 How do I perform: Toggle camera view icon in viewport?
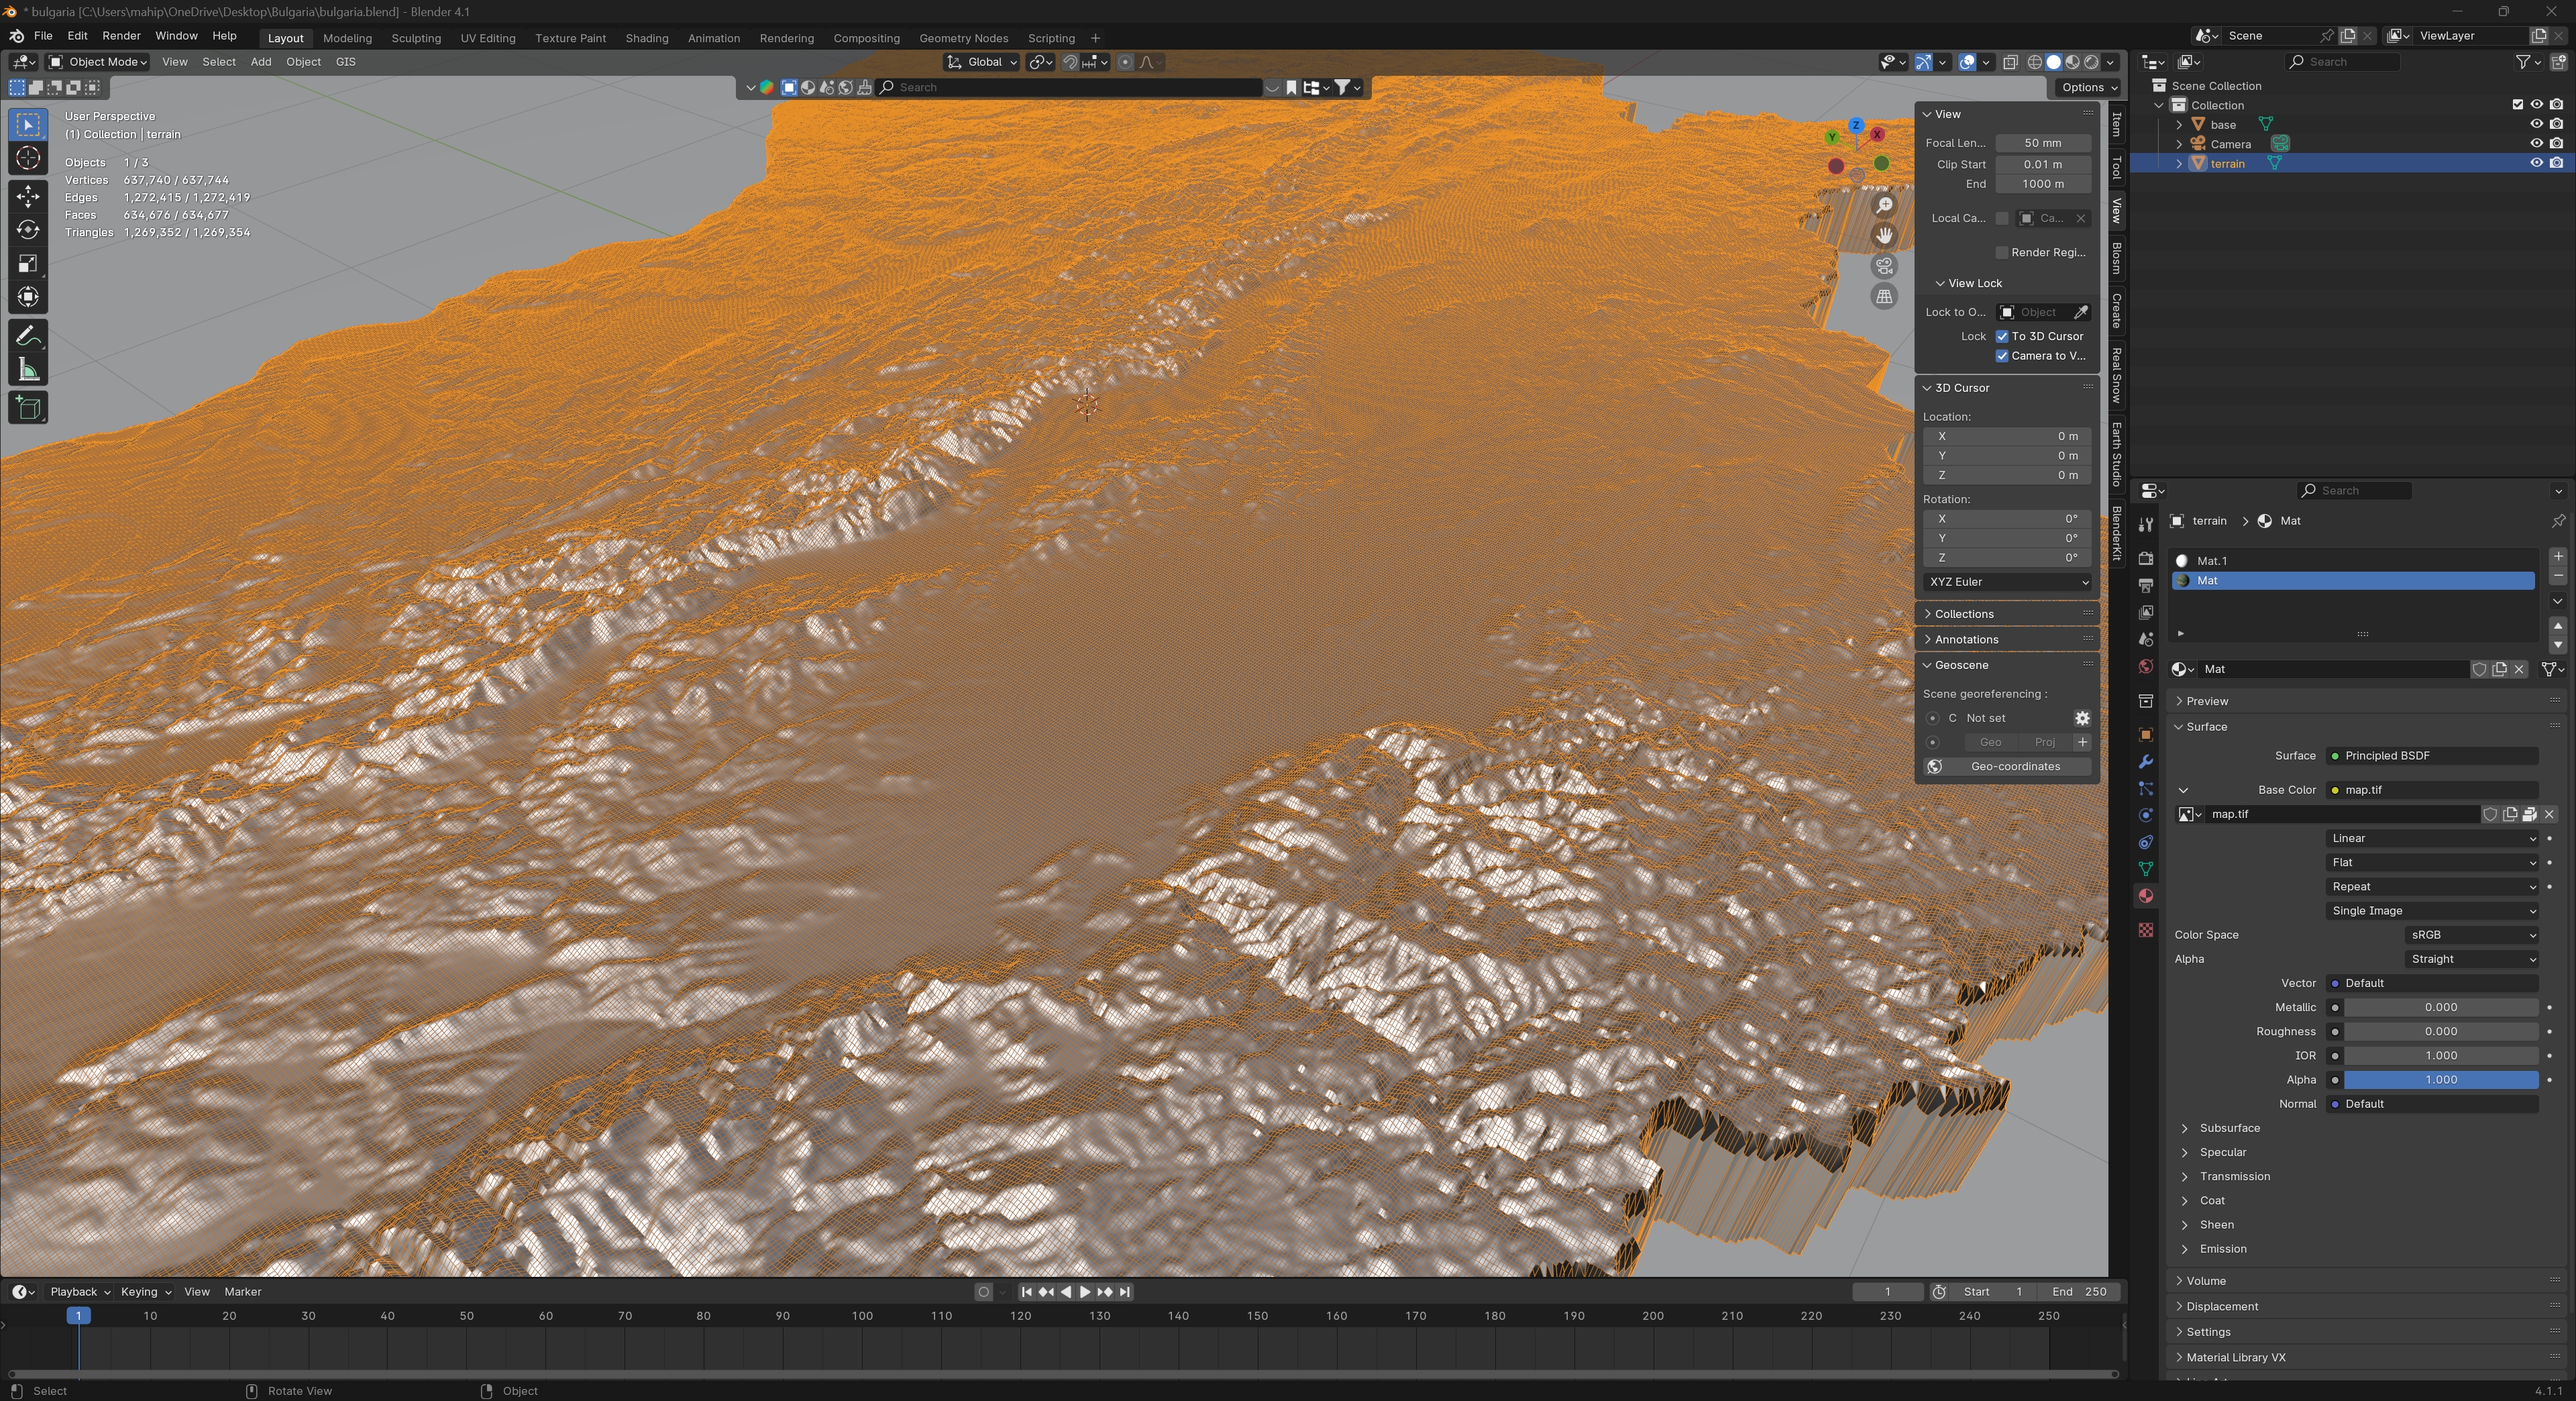[x=1884, y=266]
